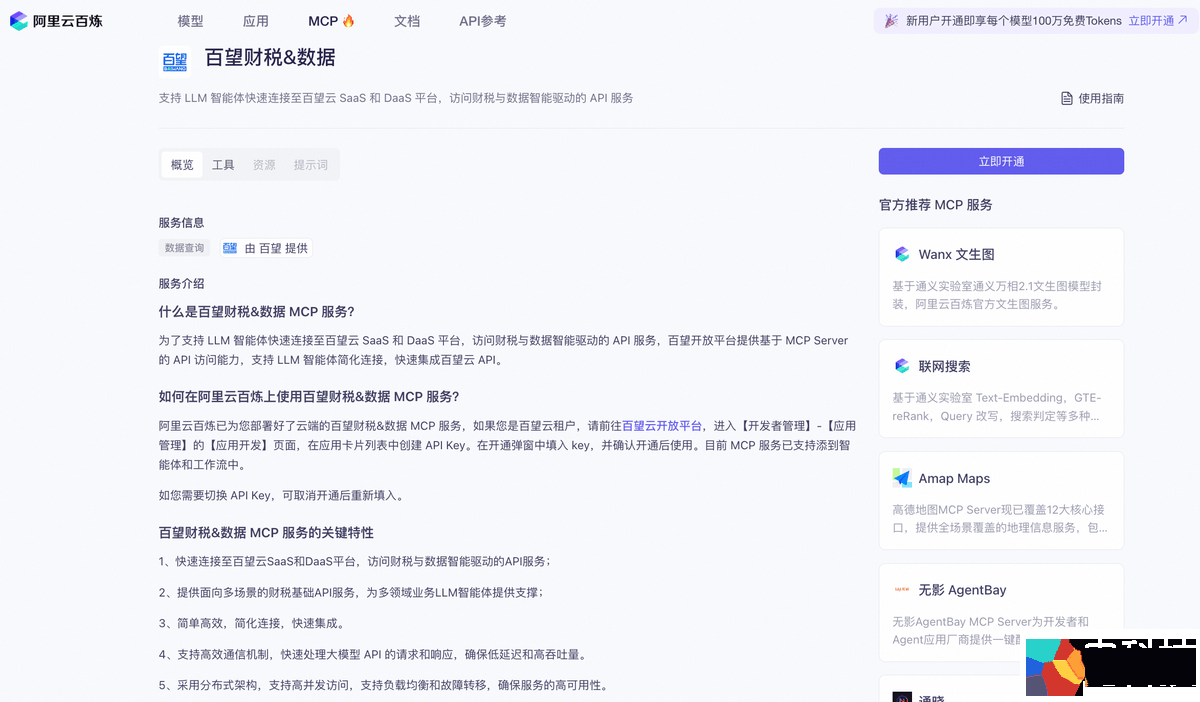This screenshot has height=702, width=1200.
Task: Open the 文档 navigation item
Action: 407,21
